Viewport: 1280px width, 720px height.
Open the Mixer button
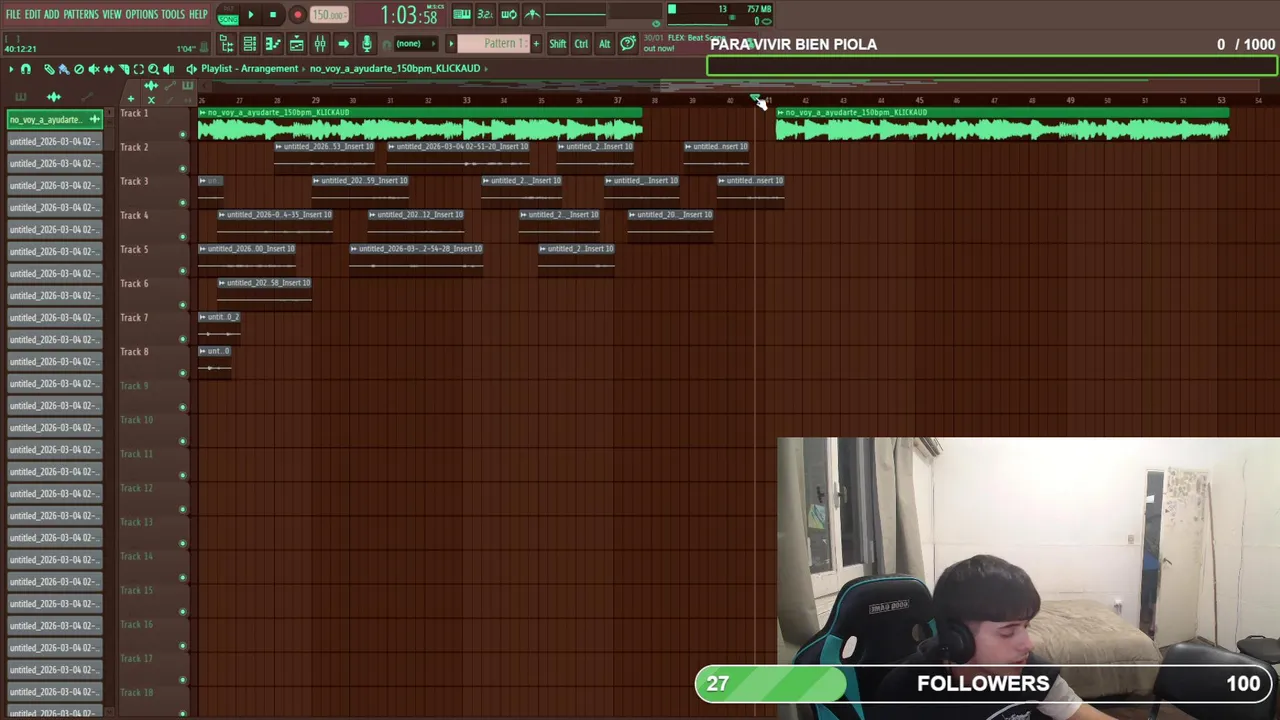320,44
